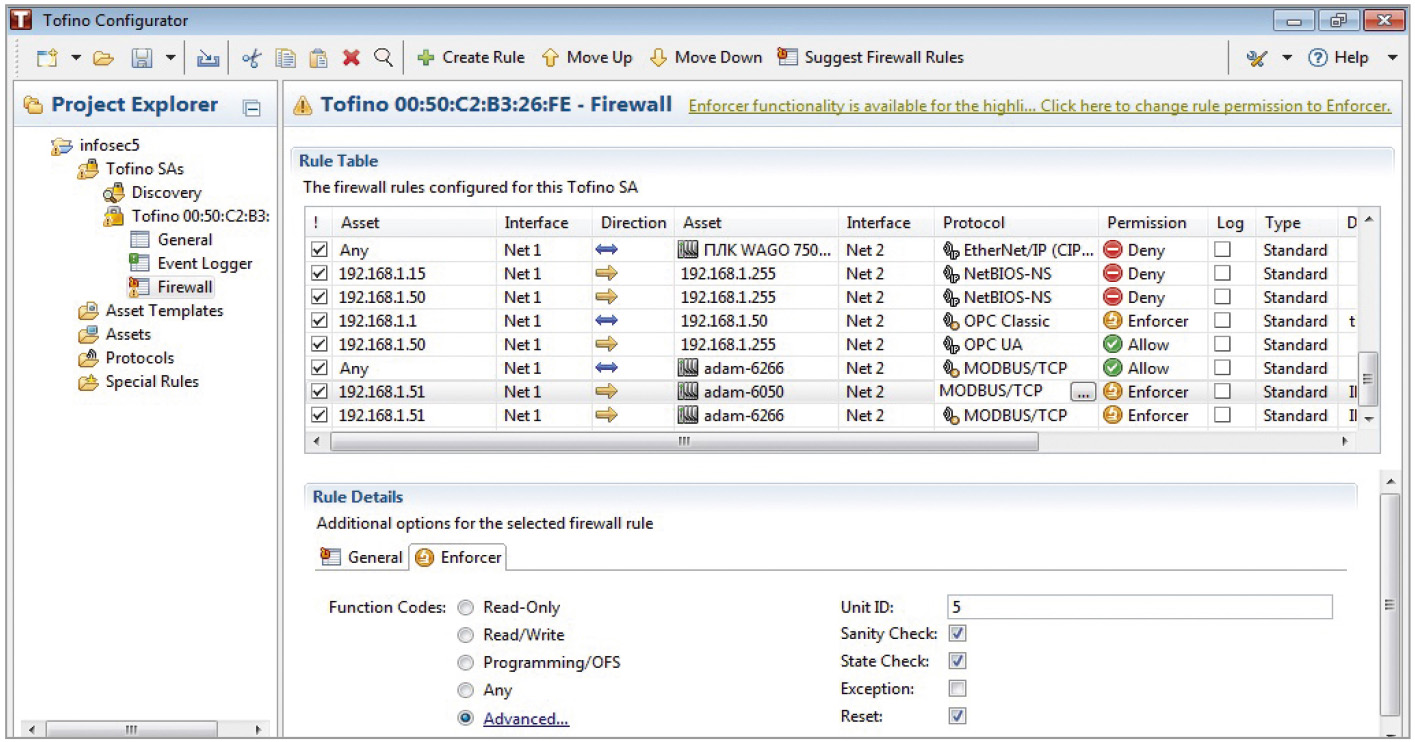Click the Cut scissors icon
The image size is (1415, 742).
pyautogui.click(x=252, y=58)
